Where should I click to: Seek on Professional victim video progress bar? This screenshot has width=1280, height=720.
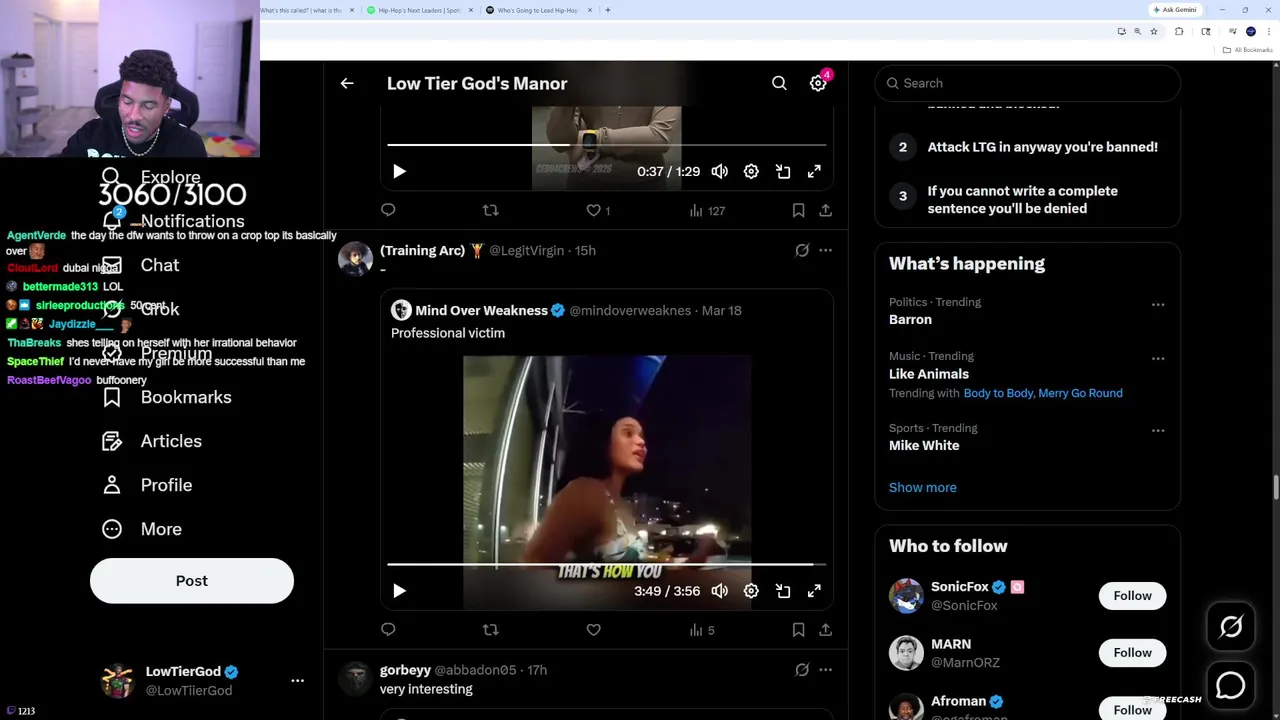[607, 565]
